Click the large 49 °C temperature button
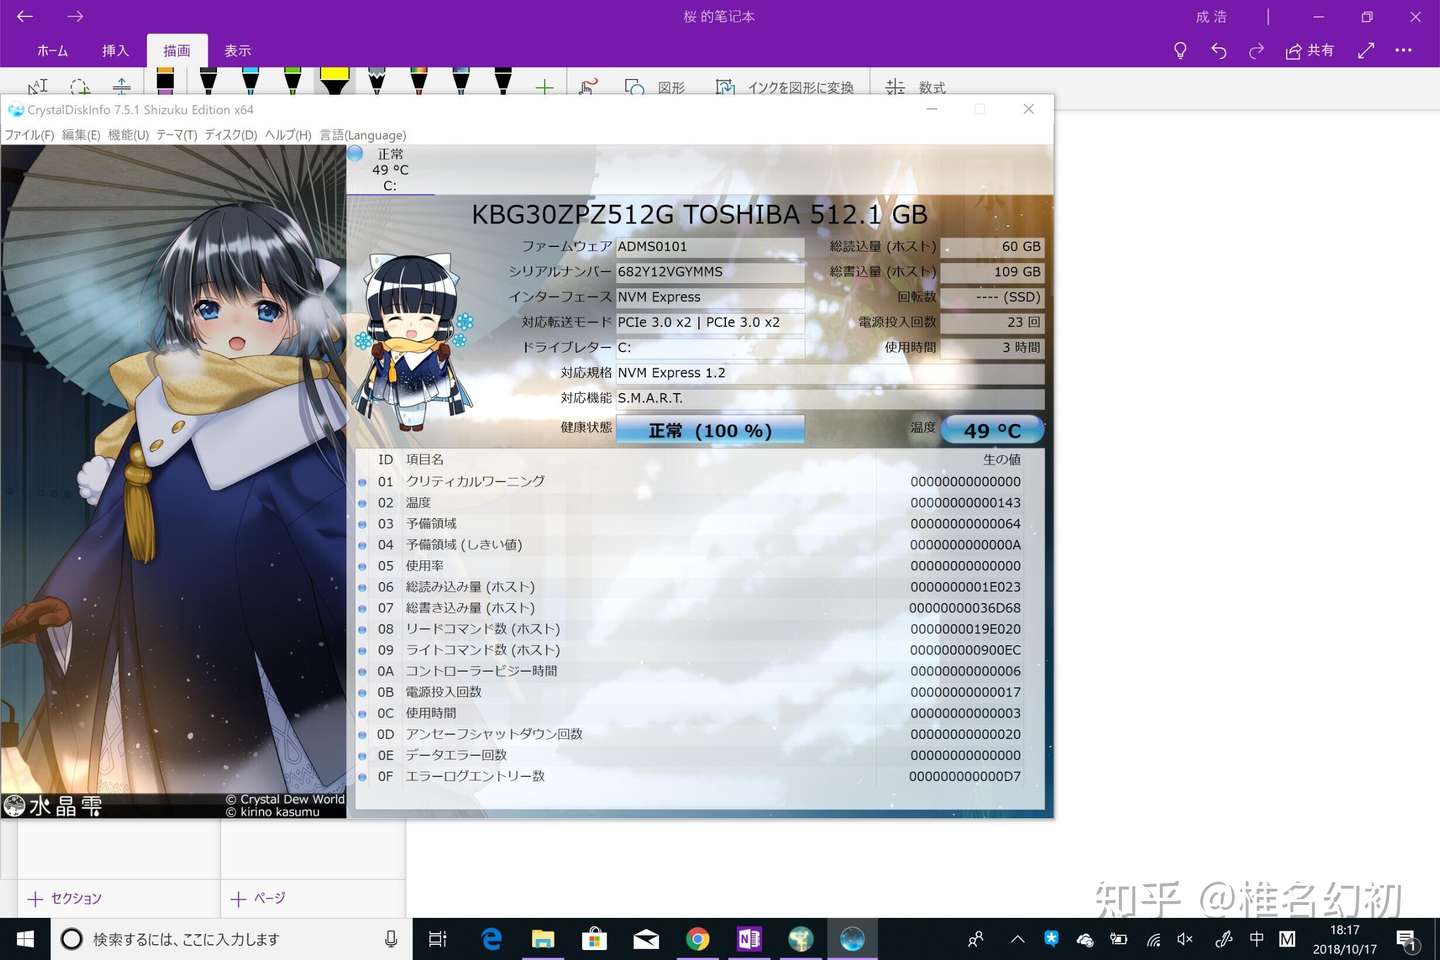1440x960 pixels. click(992, 430)
